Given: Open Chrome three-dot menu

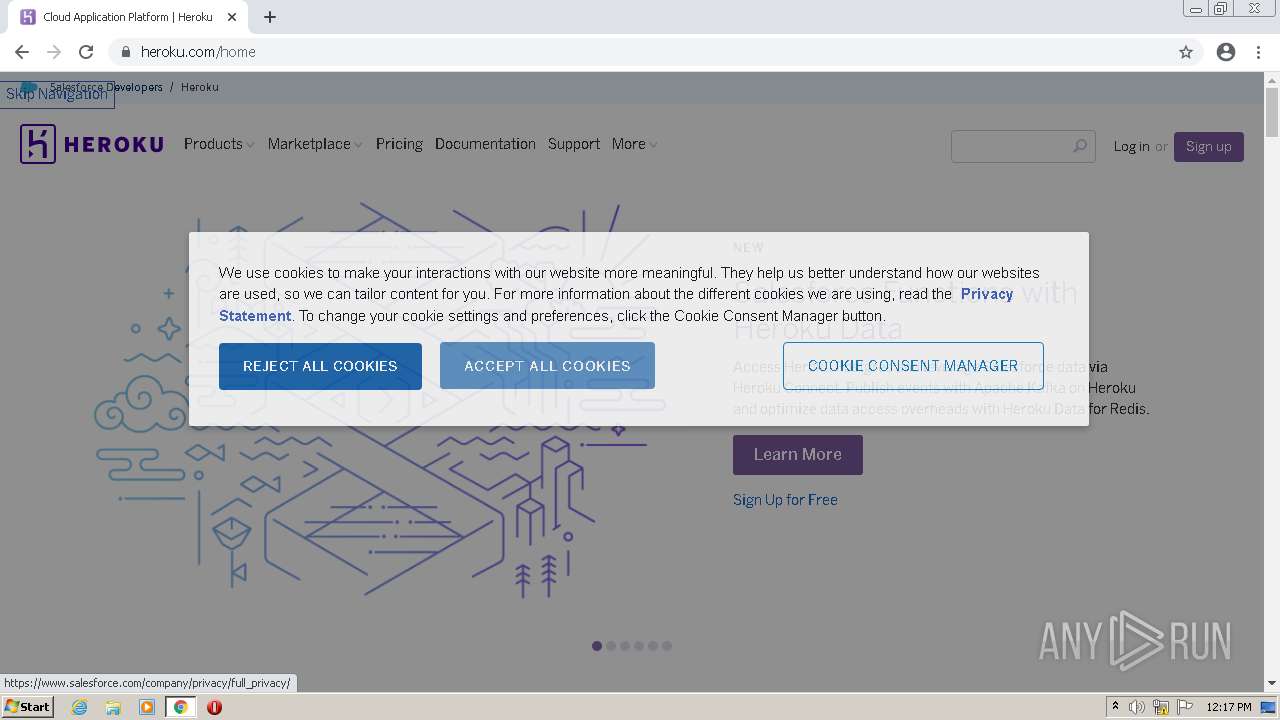Looking at the screenshot, I should point(1259,52).
